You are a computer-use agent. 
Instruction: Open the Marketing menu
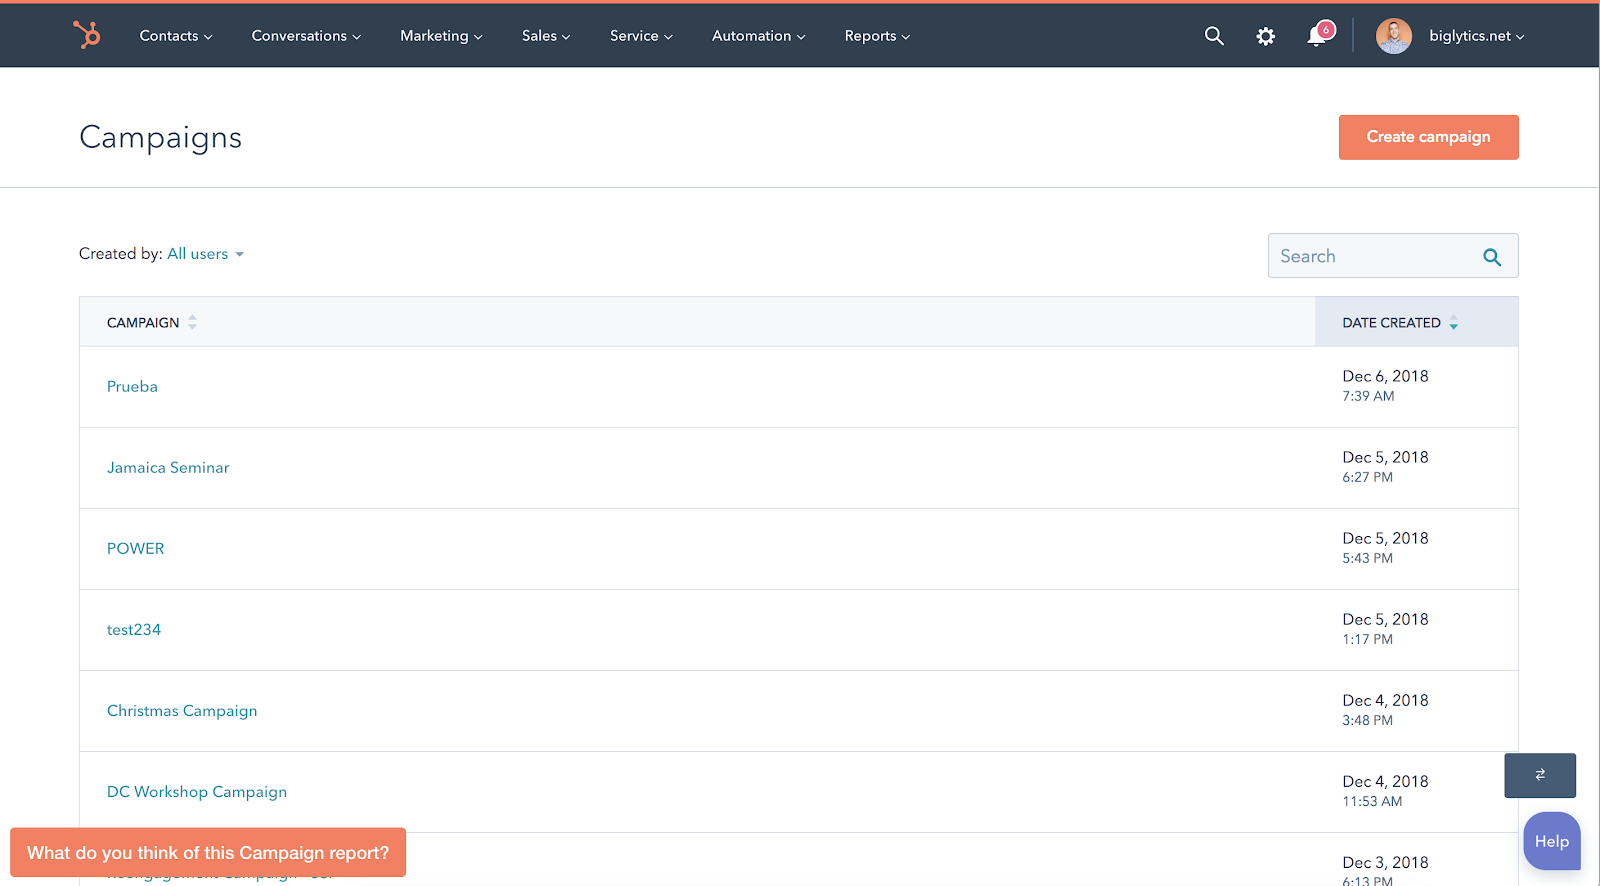coord(441,36)
